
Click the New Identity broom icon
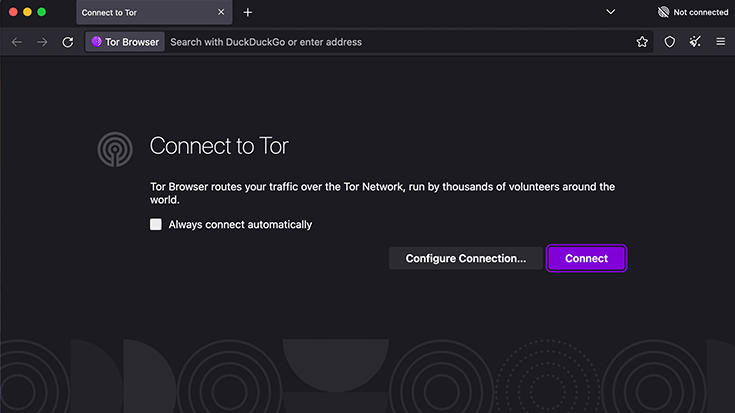click(695, 42)
